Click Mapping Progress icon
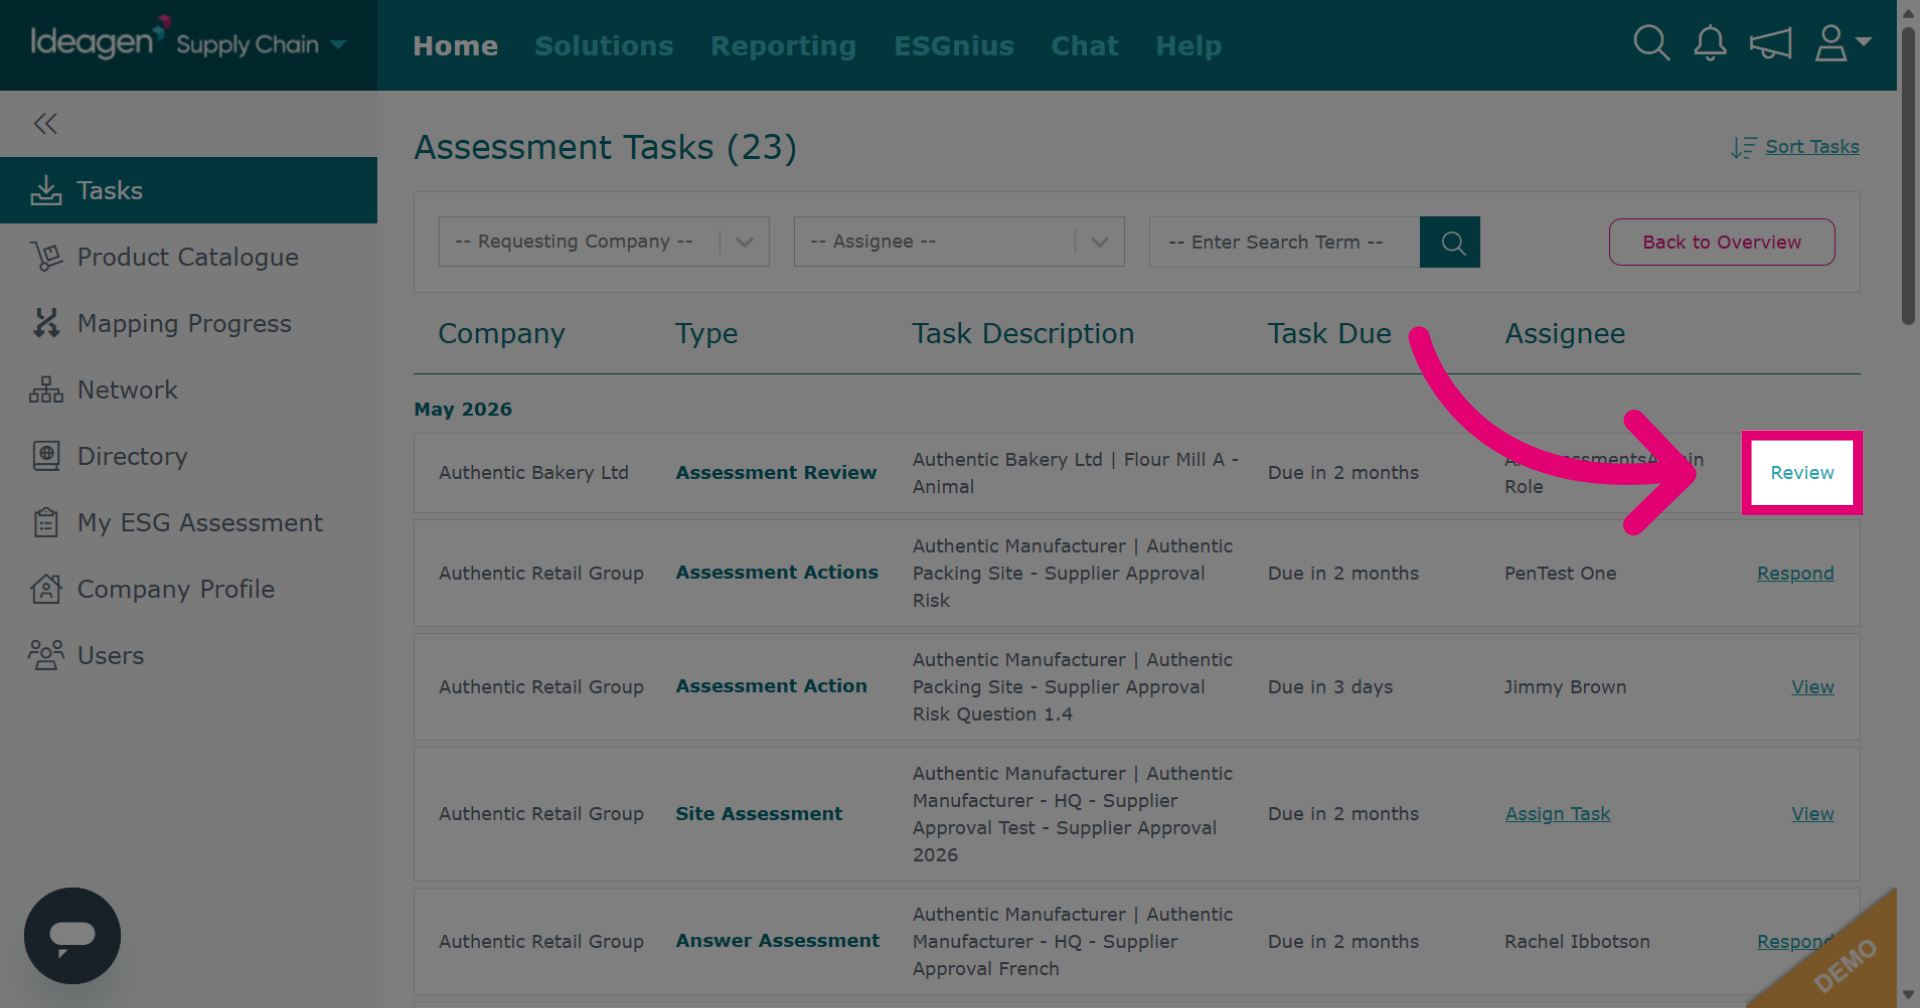 click(x=46, y=323)
